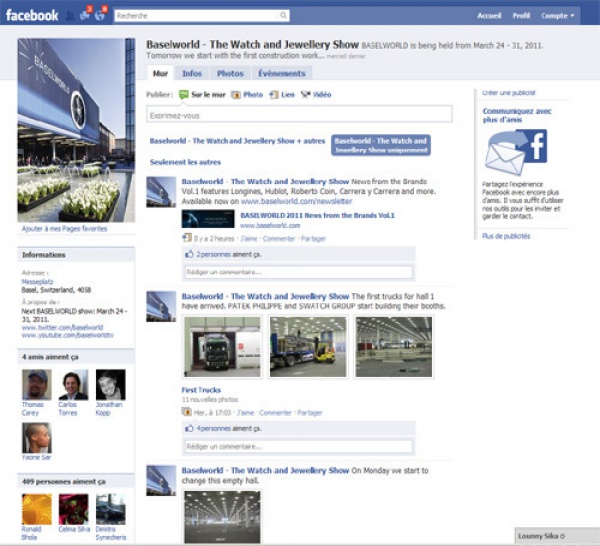Open the Messeplatz address link
Screen dimensions: 600x546
click(38, 282)
